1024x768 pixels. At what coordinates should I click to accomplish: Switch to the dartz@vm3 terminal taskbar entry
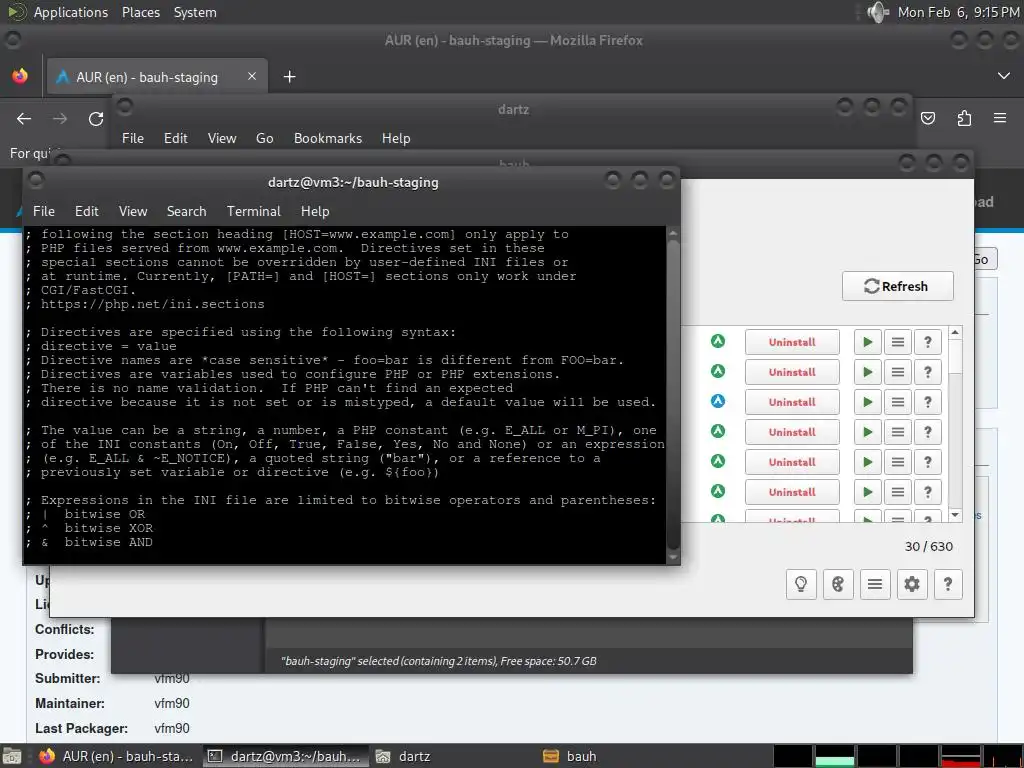(x=285, y=756)
